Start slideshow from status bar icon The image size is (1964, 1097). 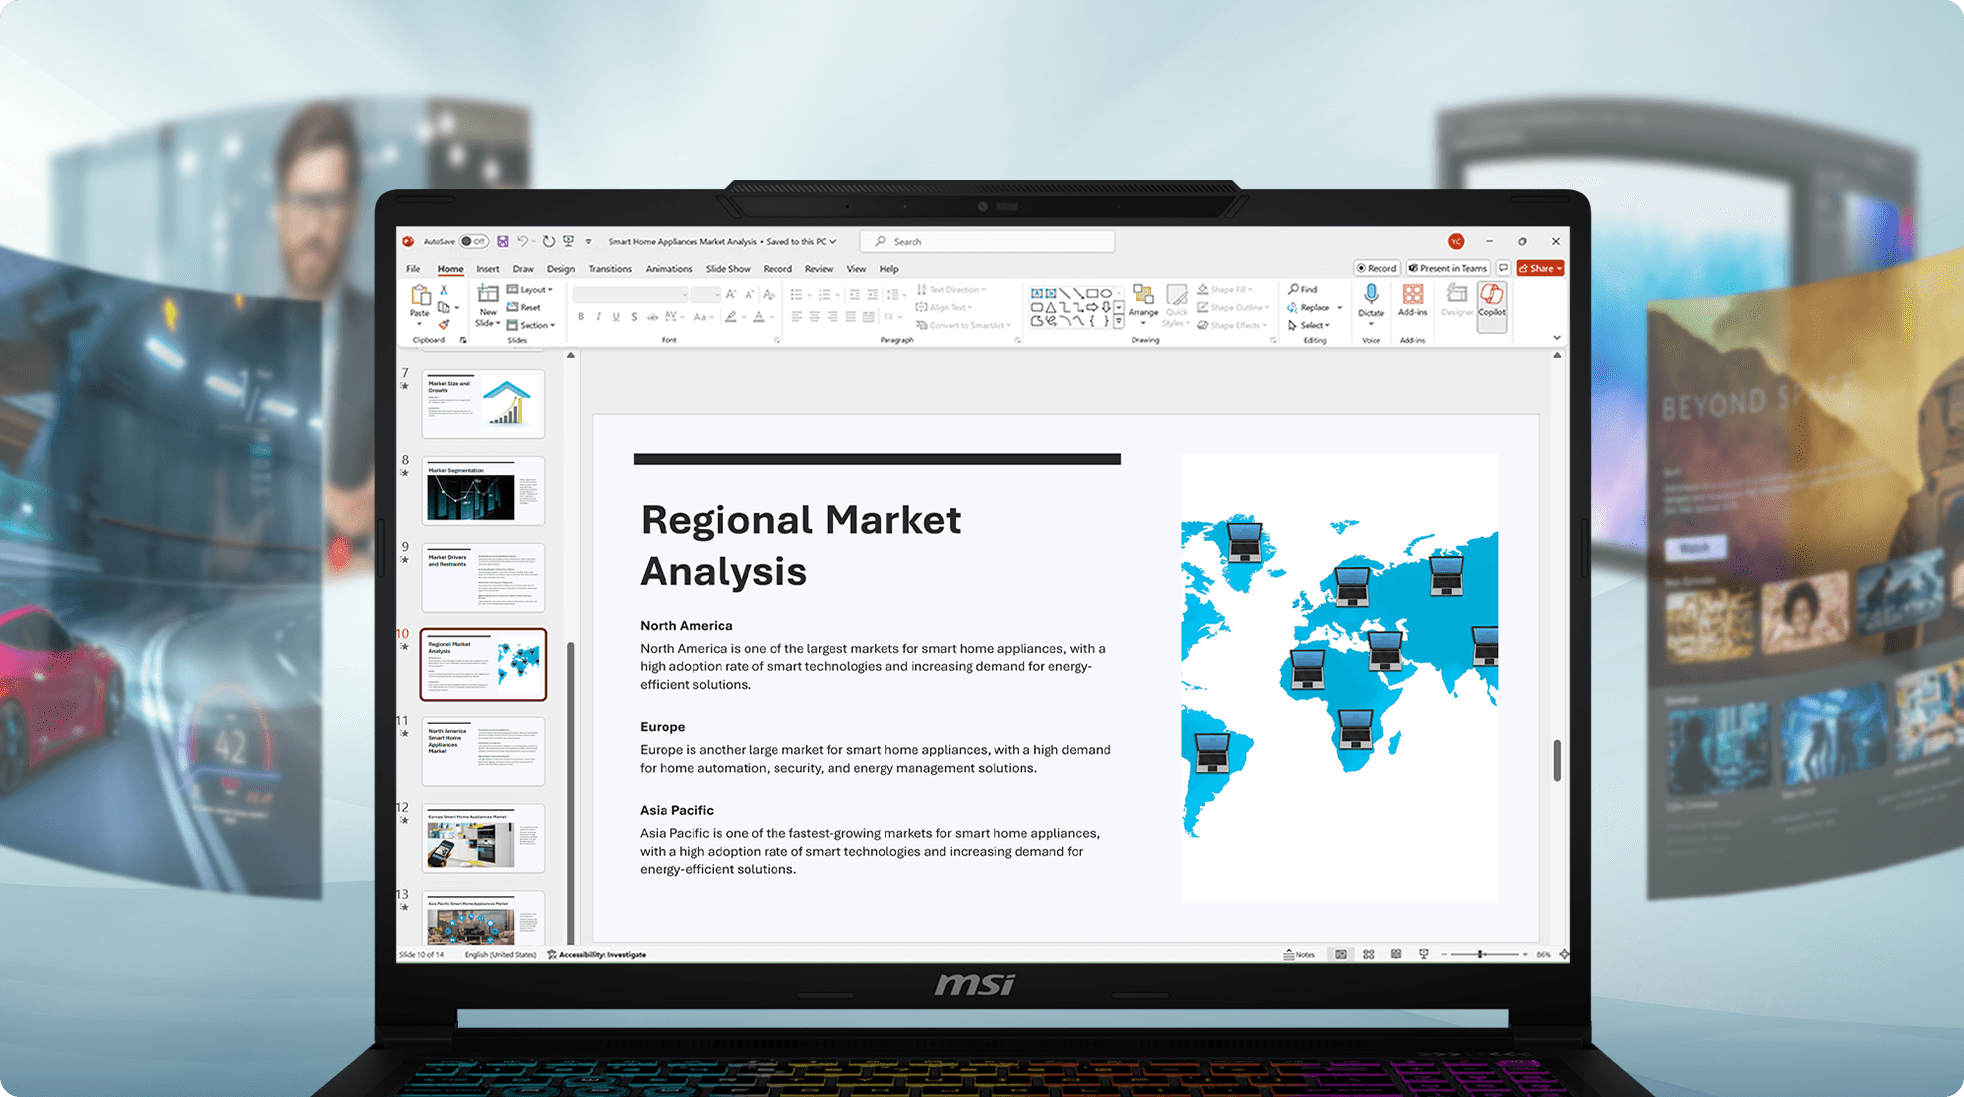coord(1423,954)
